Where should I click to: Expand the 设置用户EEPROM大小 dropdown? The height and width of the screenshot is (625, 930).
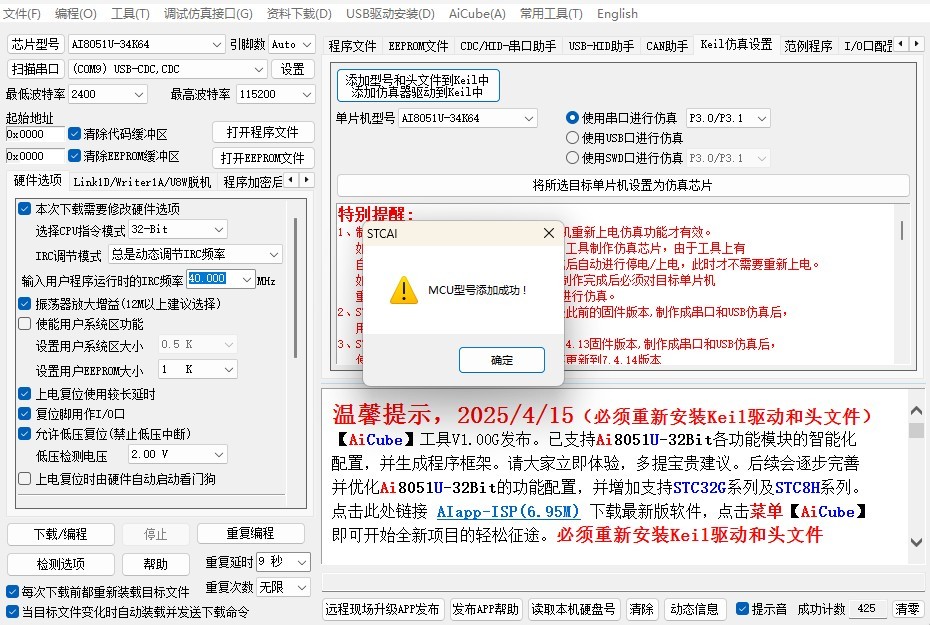coord(229,369)
